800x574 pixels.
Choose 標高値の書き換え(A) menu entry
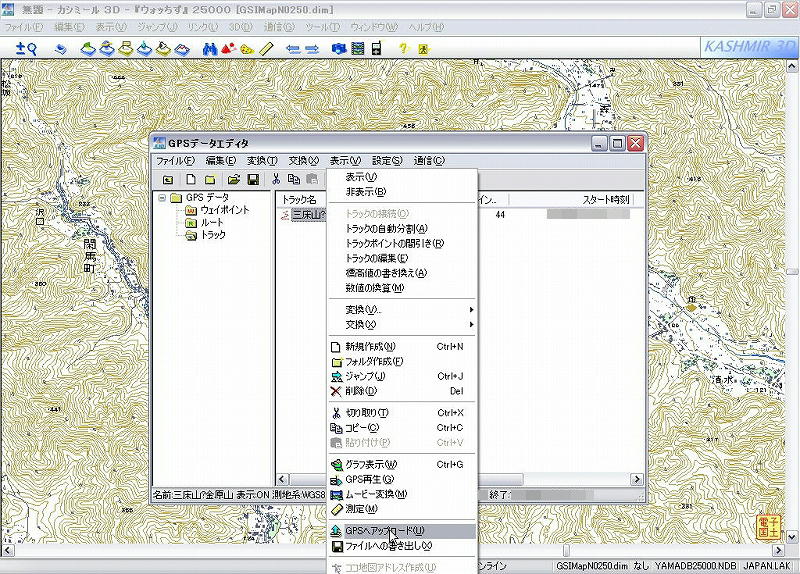point(403,273)
